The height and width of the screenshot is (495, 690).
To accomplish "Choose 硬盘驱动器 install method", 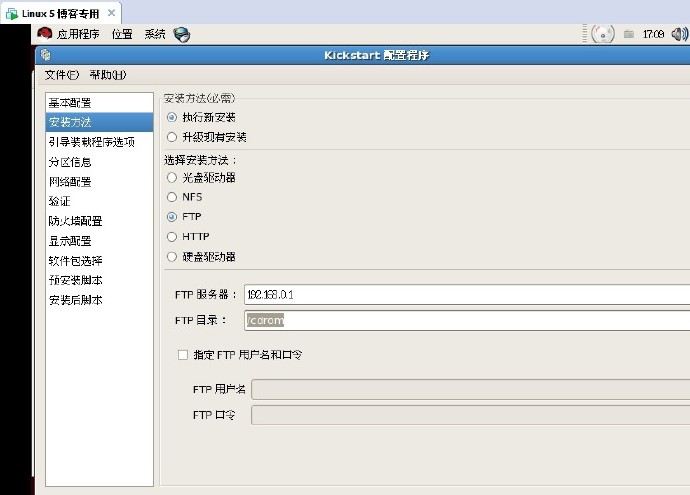I will (172, 257).
